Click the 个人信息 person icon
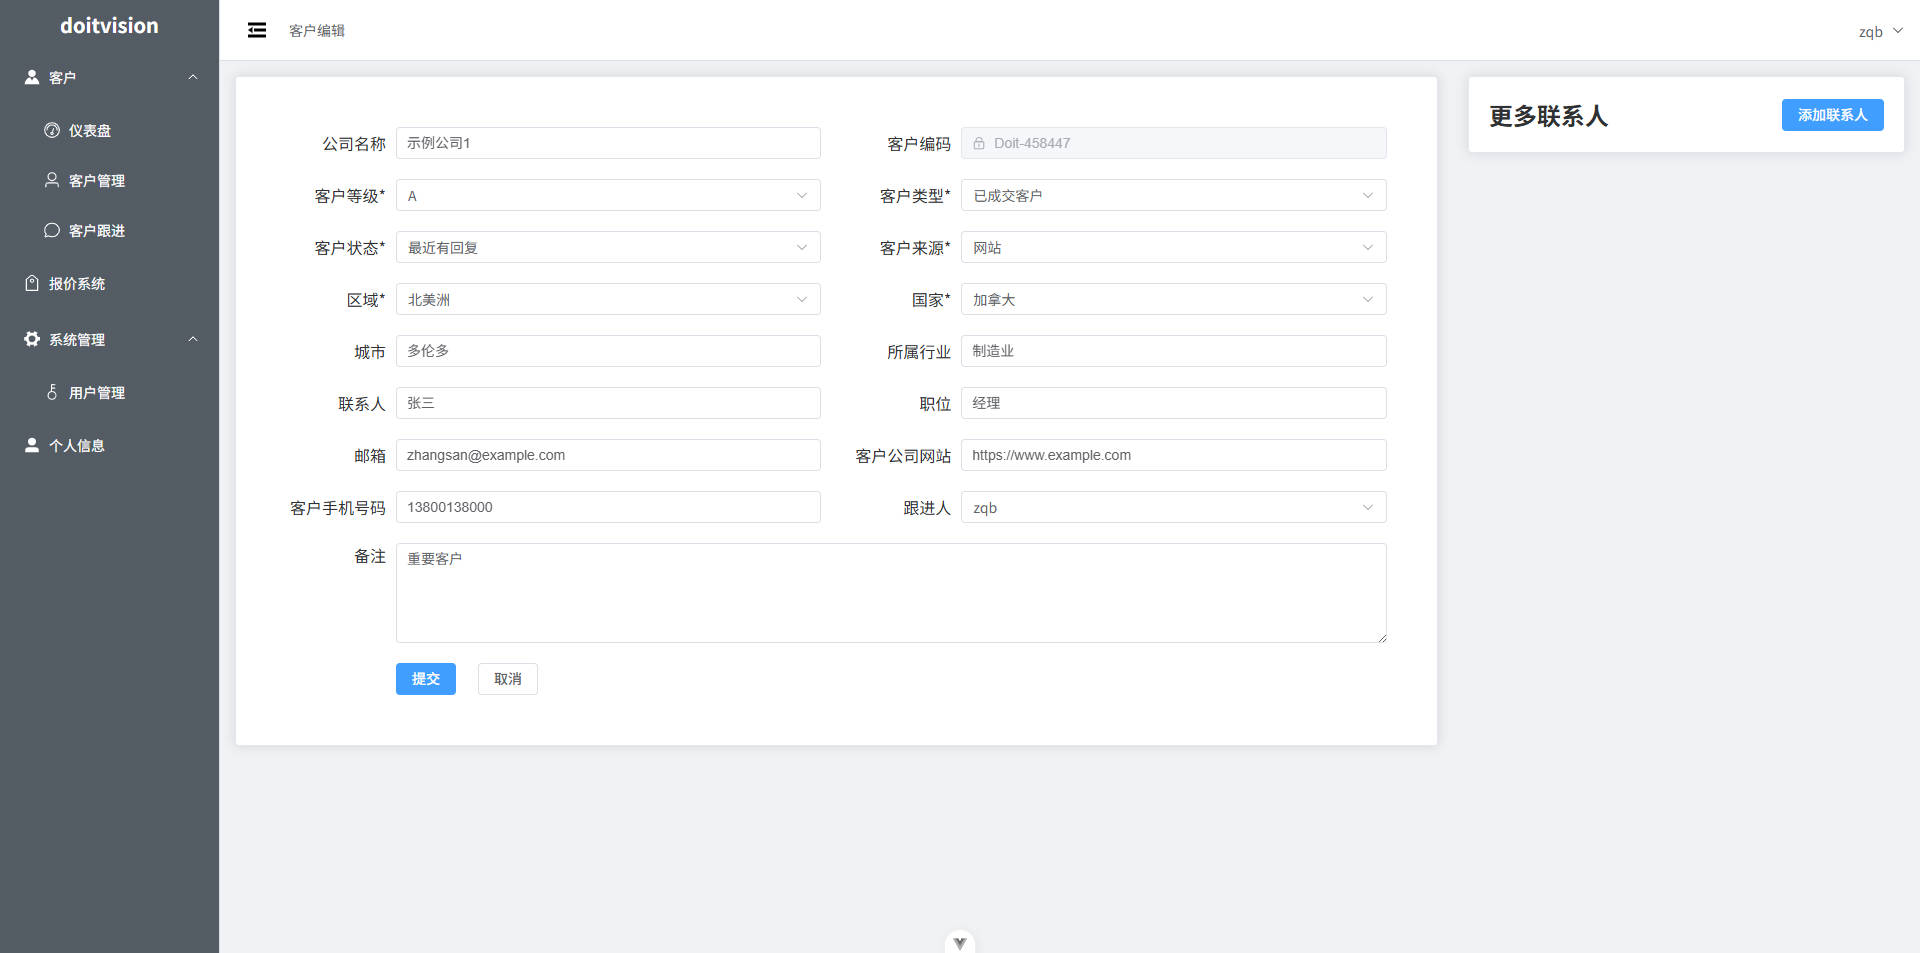Viewport: 1920px width, 953px height. point(32,445)
